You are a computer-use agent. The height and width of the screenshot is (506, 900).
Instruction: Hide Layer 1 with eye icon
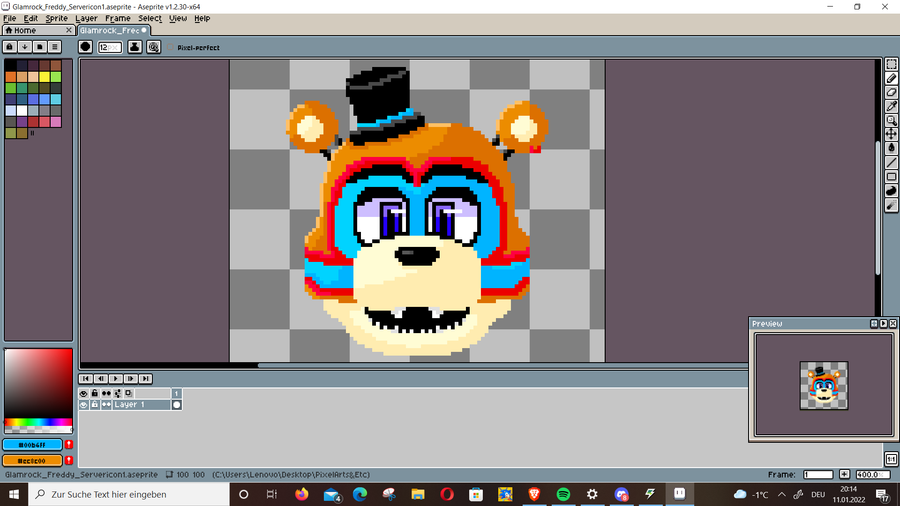[x=84, y=405]
